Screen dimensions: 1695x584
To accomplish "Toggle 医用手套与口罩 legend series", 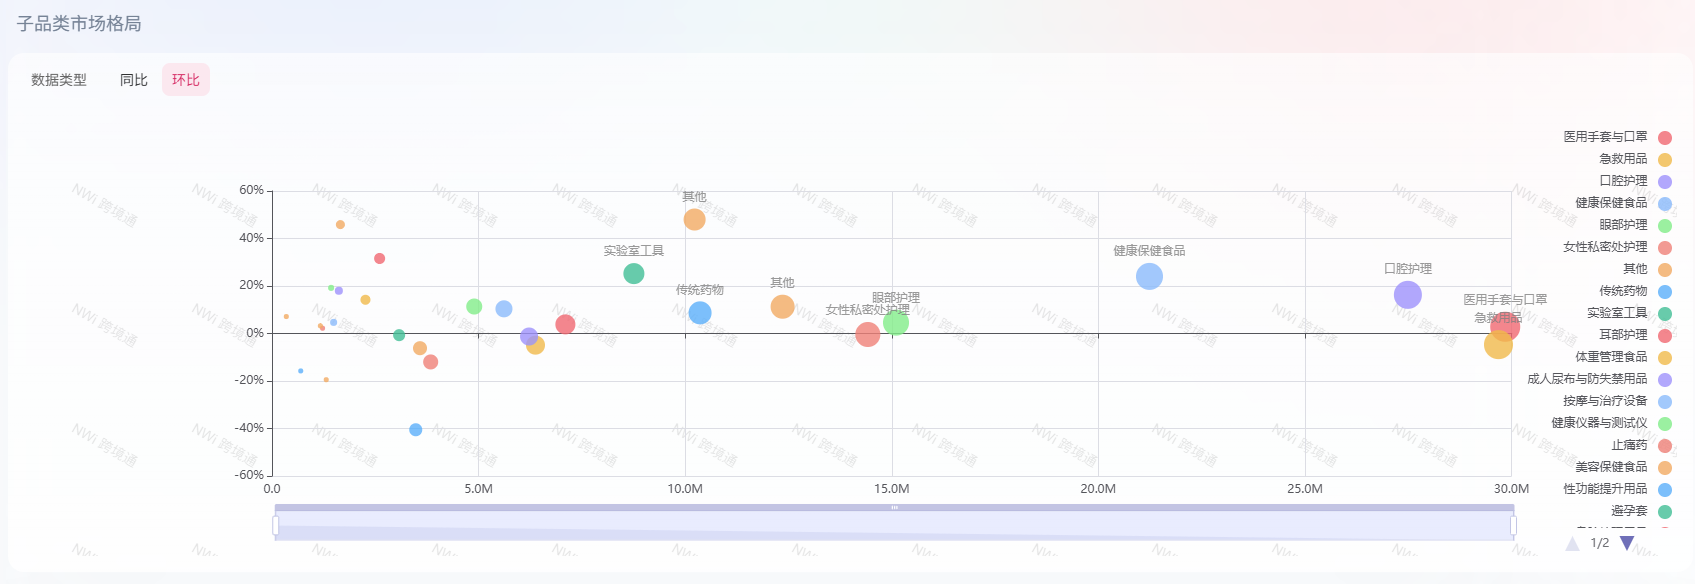I will (x=1605, y=137).
